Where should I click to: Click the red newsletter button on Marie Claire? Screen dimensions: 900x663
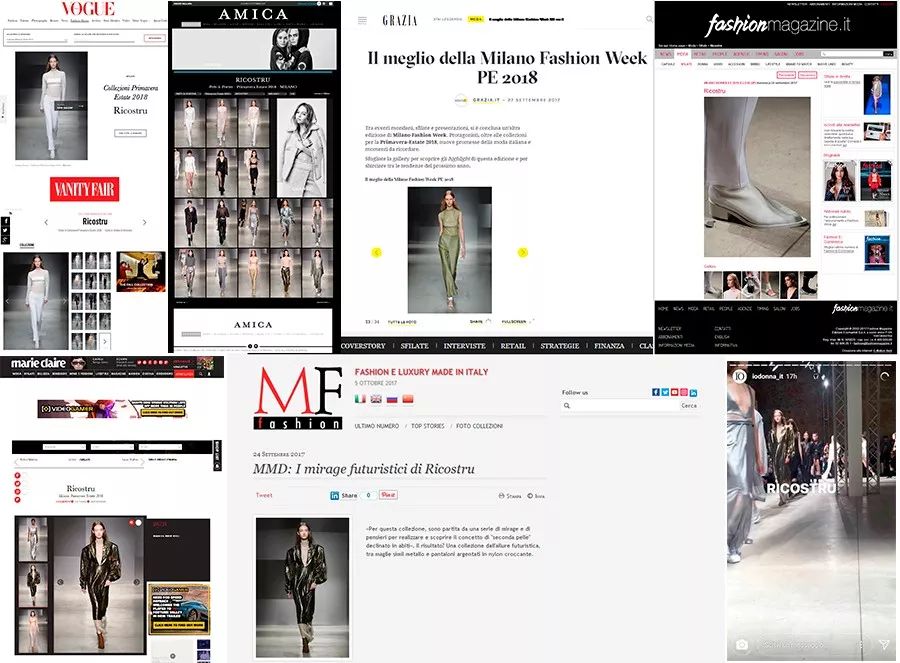coord(184,374)
